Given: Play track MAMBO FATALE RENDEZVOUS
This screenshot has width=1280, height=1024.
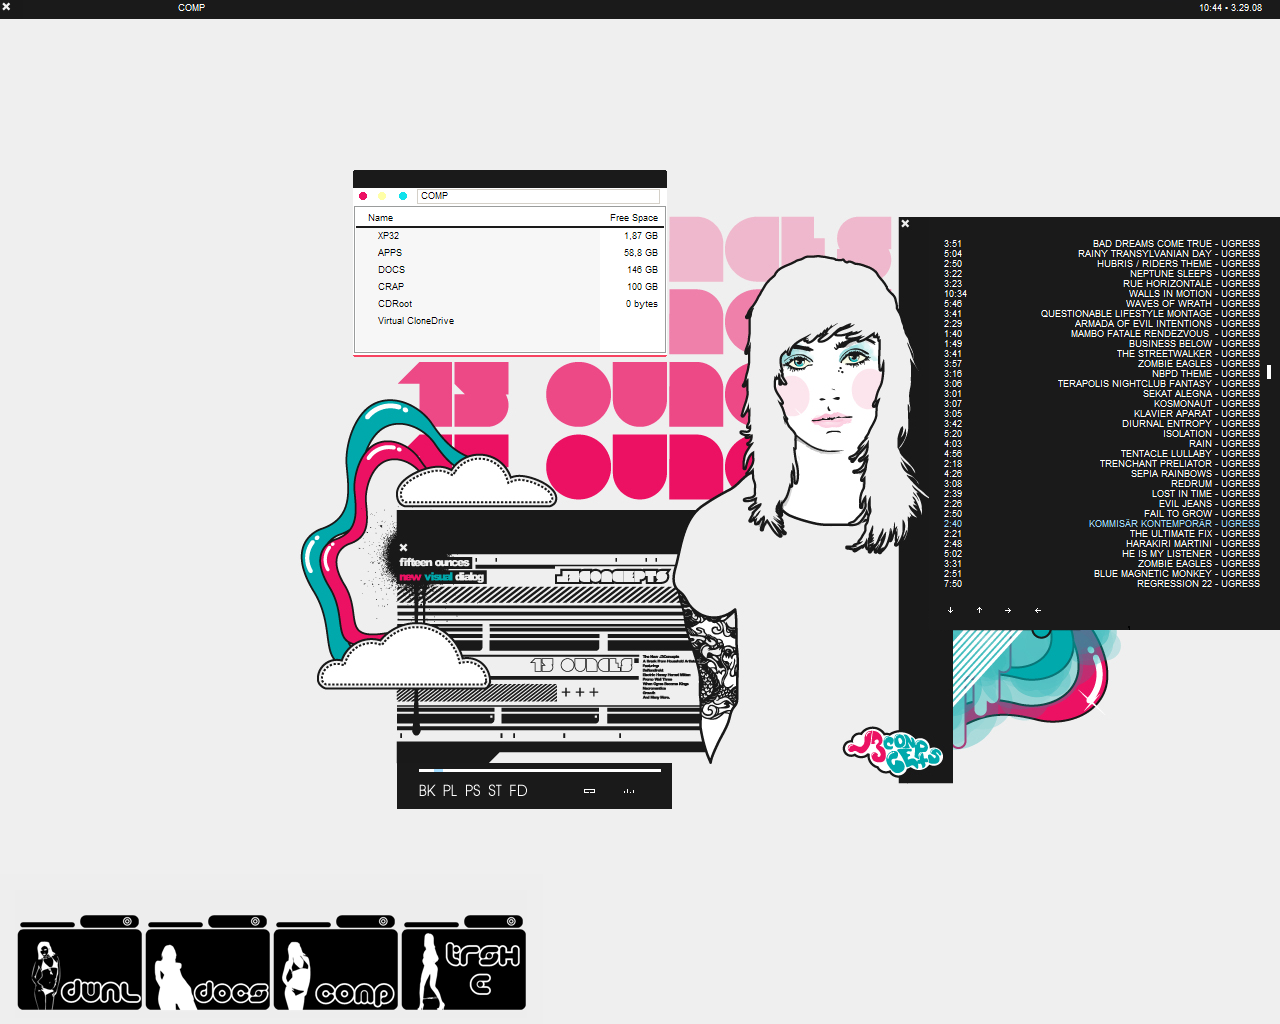Looking at the screenshot, I should click(1165, 334).
